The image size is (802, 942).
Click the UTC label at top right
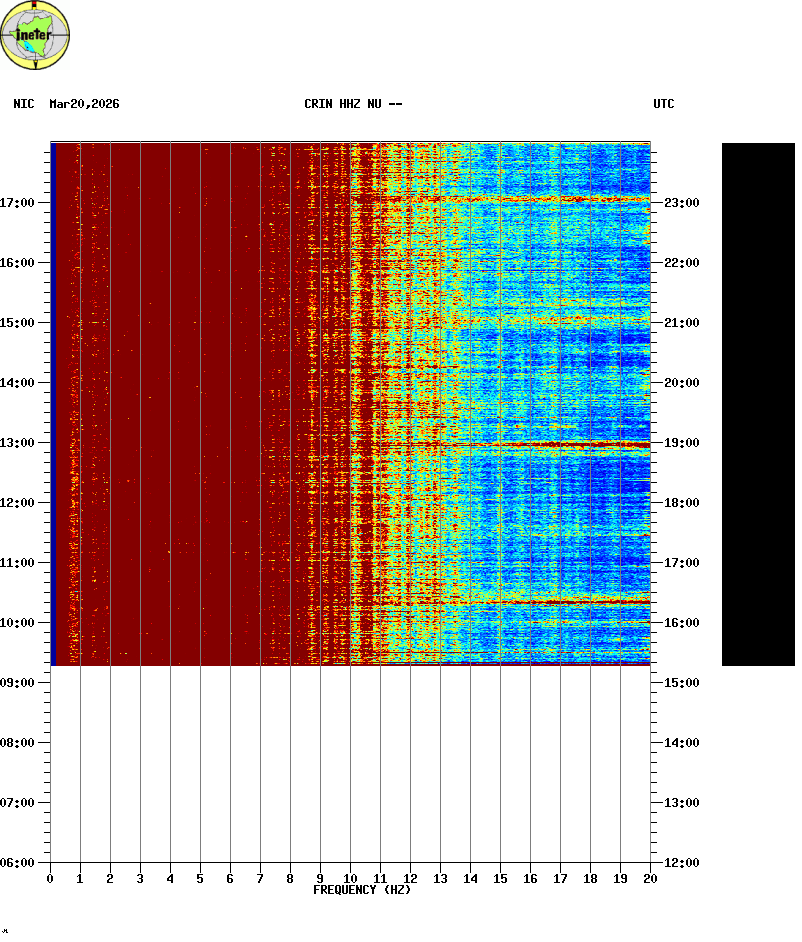[664, 104]
